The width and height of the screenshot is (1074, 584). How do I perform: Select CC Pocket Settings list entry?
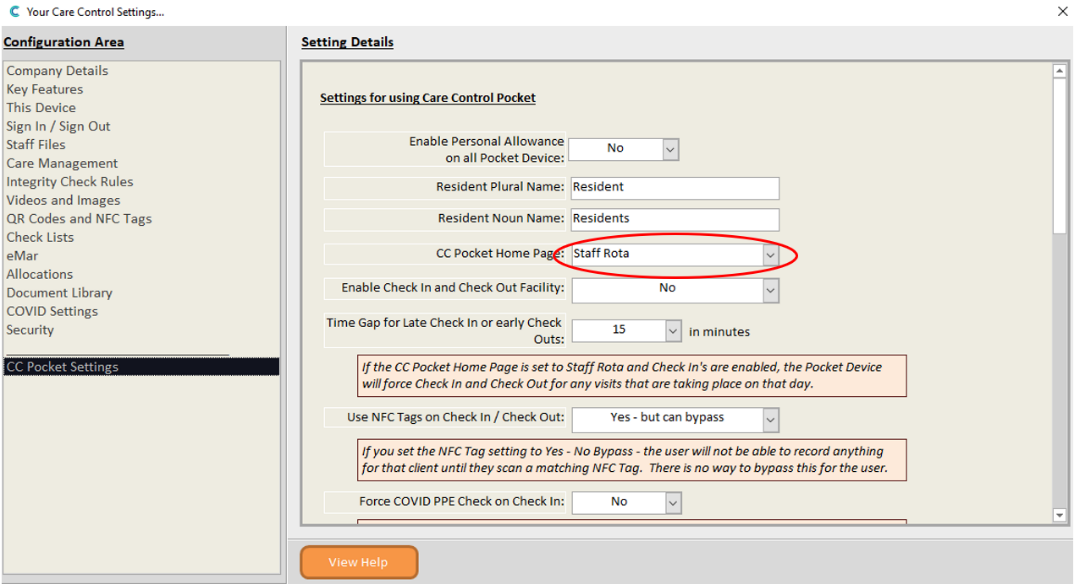click(x=62, y=367)
